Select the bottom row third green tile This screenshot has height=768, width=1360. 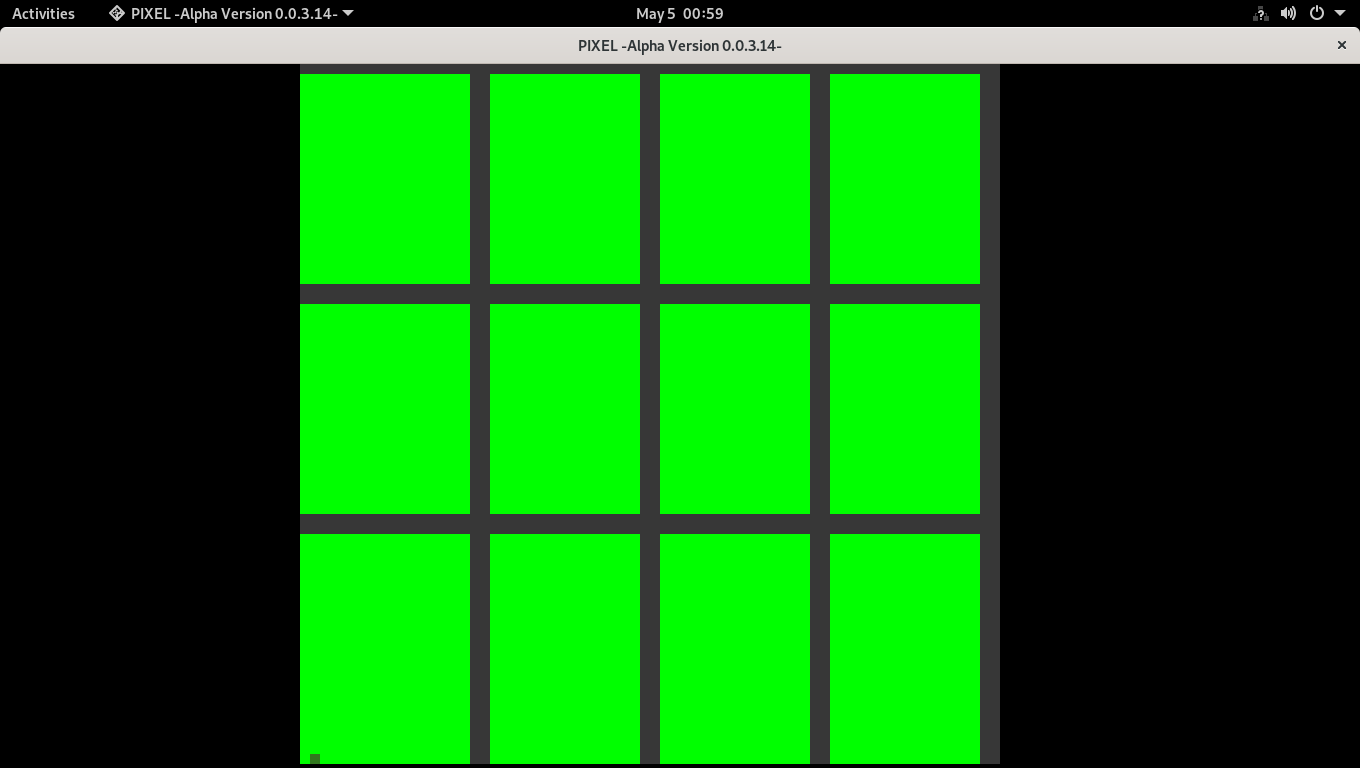(x=735, y=649)
